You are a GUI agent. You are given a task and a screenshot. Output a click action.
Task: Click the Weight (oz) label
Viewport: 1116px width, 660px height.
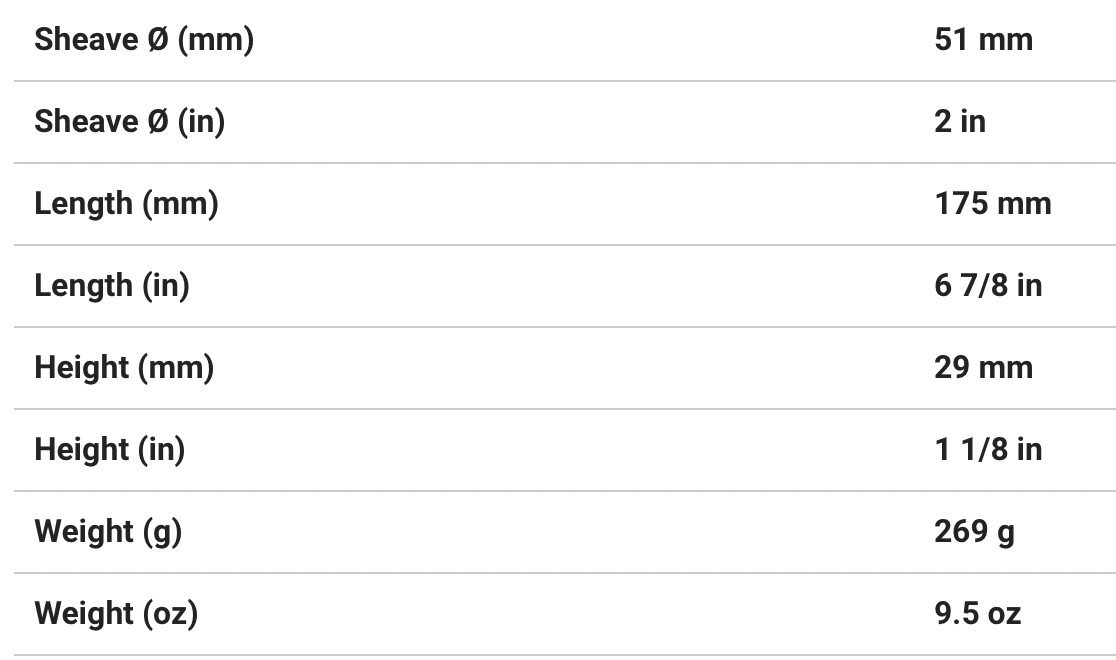(x=116, y=614)
